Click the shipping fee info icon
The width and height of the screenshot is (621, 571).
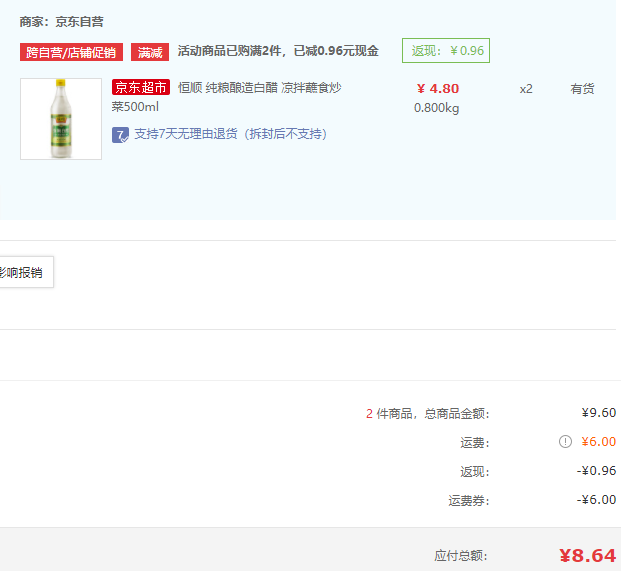point(565,441)
